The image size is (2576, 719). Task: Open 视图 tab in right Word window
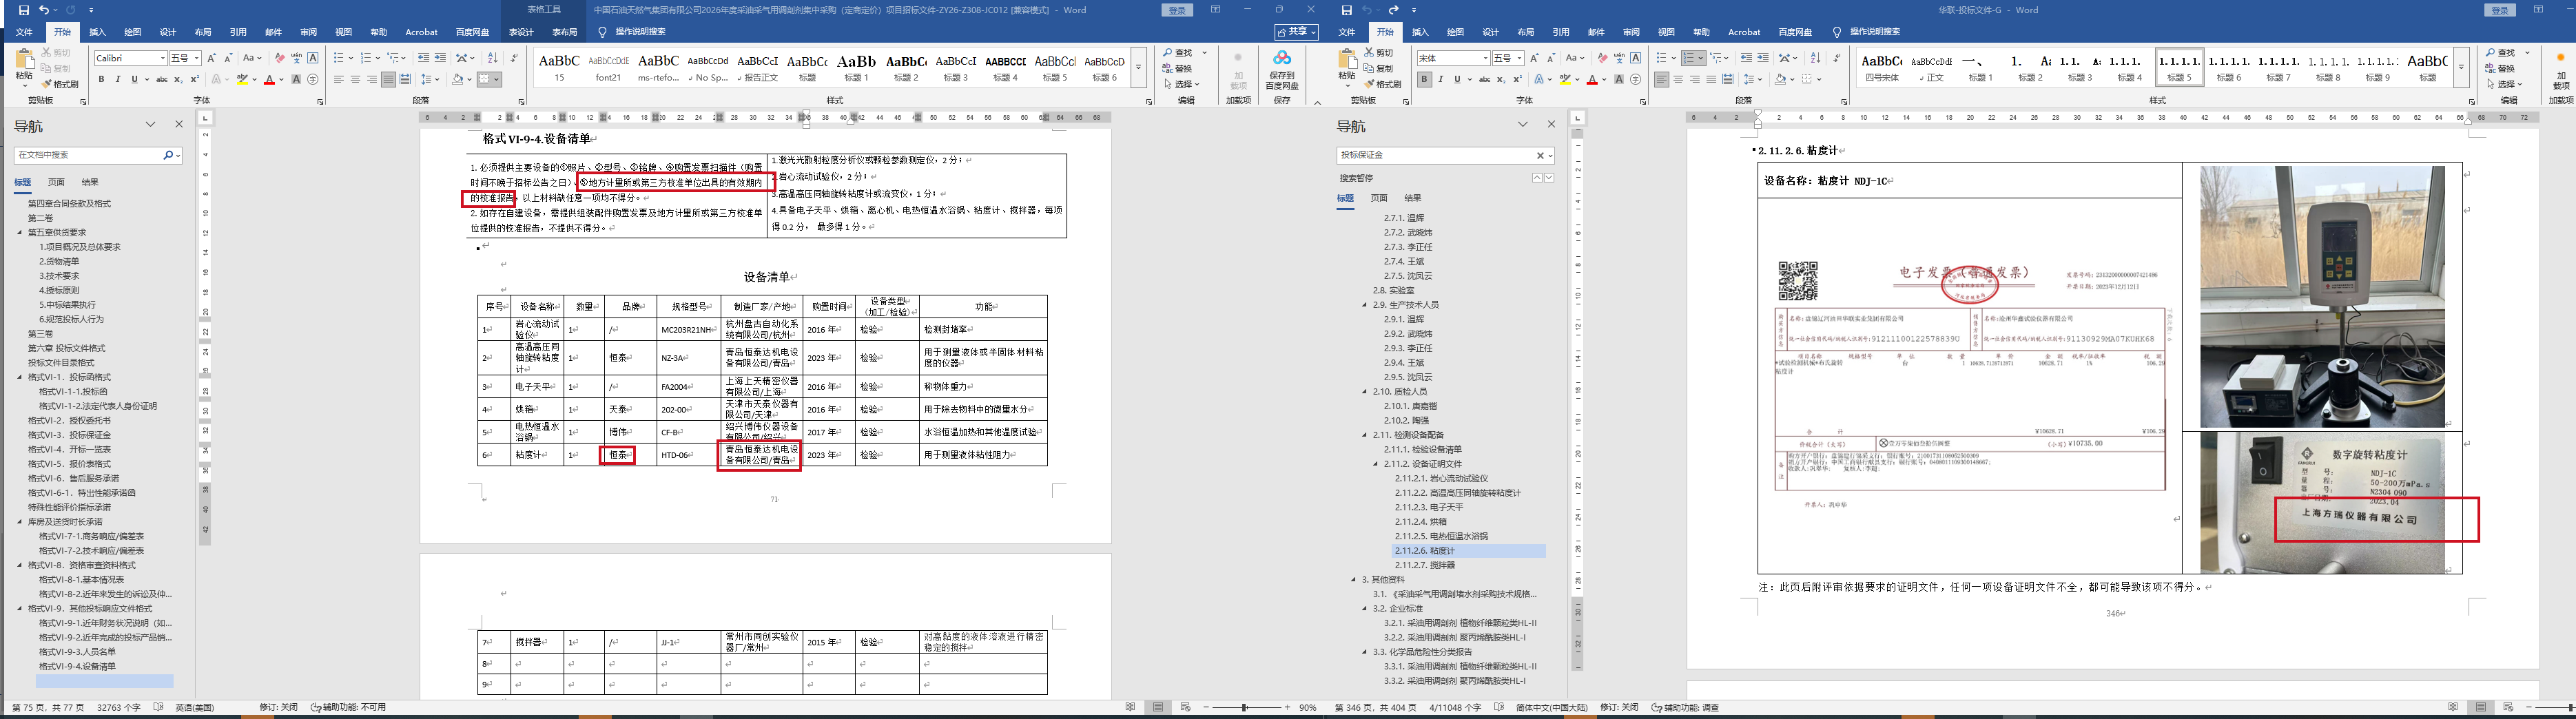[x=1666, y=32]
